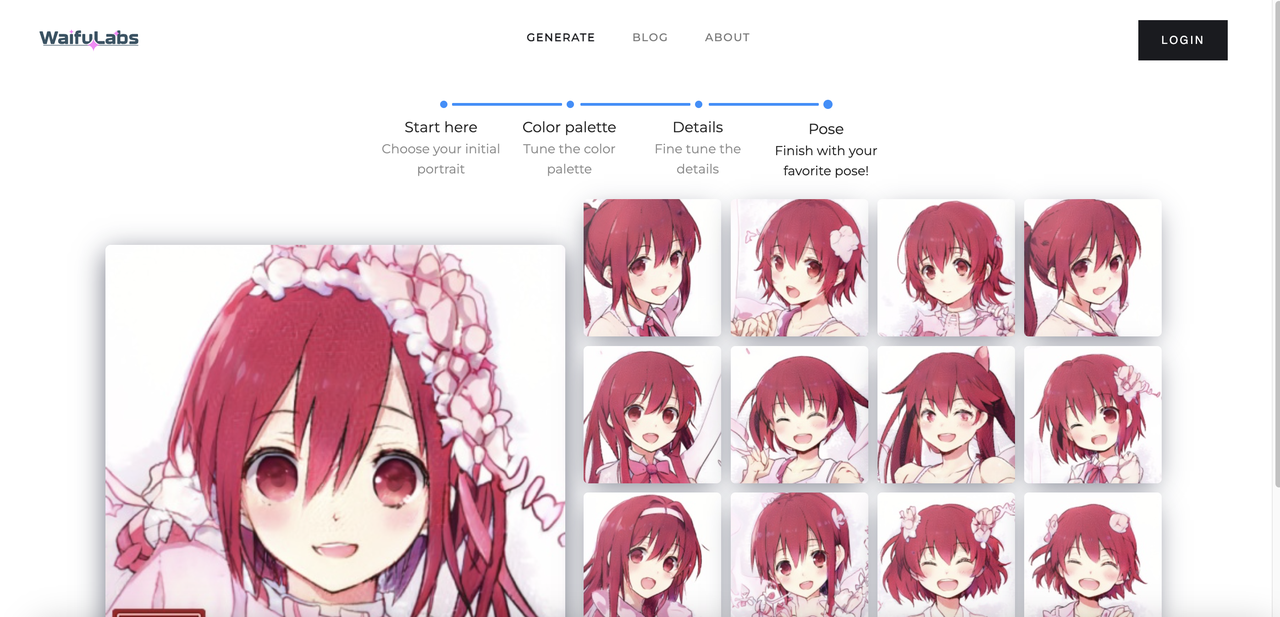Viewport: 1280px width, 617px height.
Task: Click the step dot above 'Color palette'
Action: click(570, 104)
